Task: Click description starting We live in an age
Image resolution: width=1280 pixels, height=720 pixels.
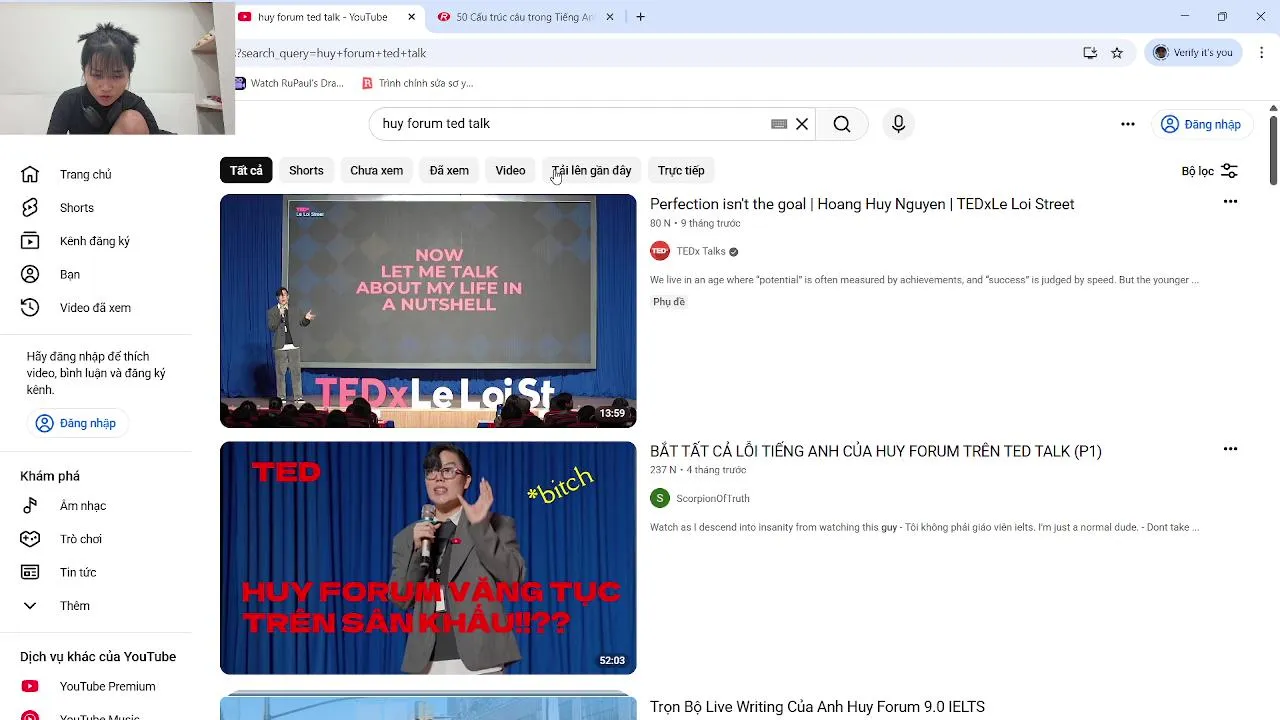Action: coord(924,280)
